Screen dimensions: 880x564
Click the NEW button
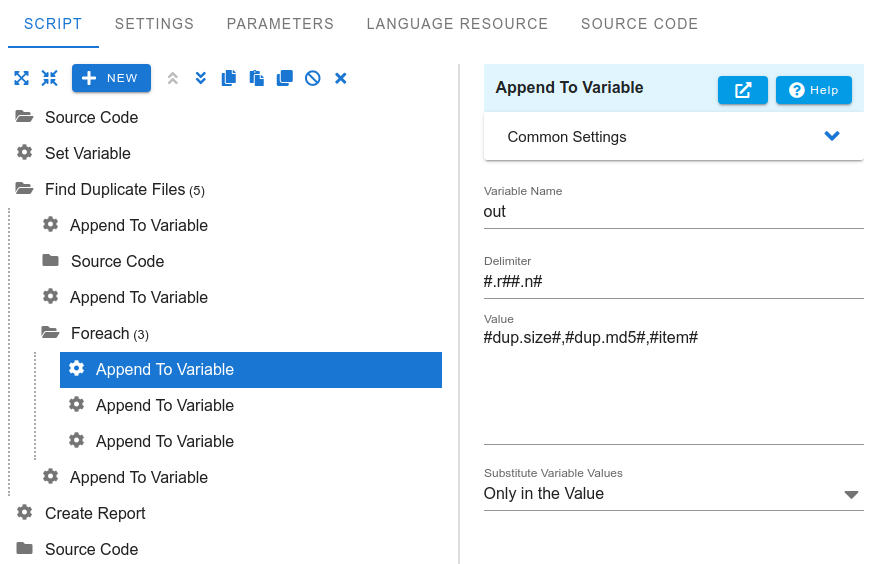pos(111,78)
